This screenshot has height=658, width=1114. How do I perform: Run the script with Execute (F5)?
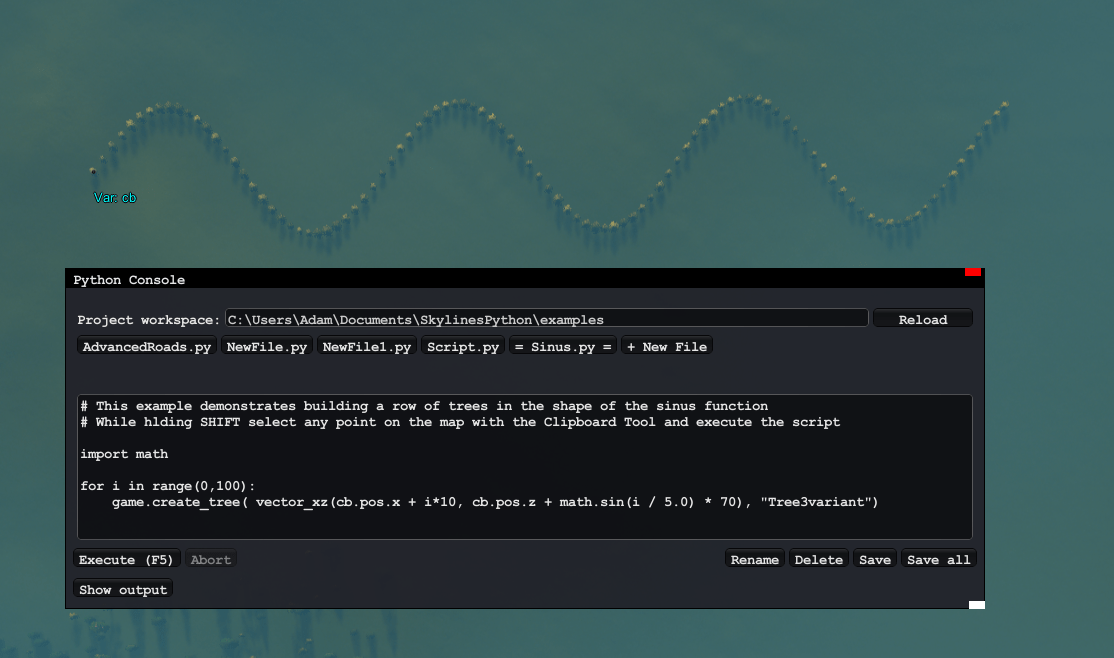click(x=126, y=560)
